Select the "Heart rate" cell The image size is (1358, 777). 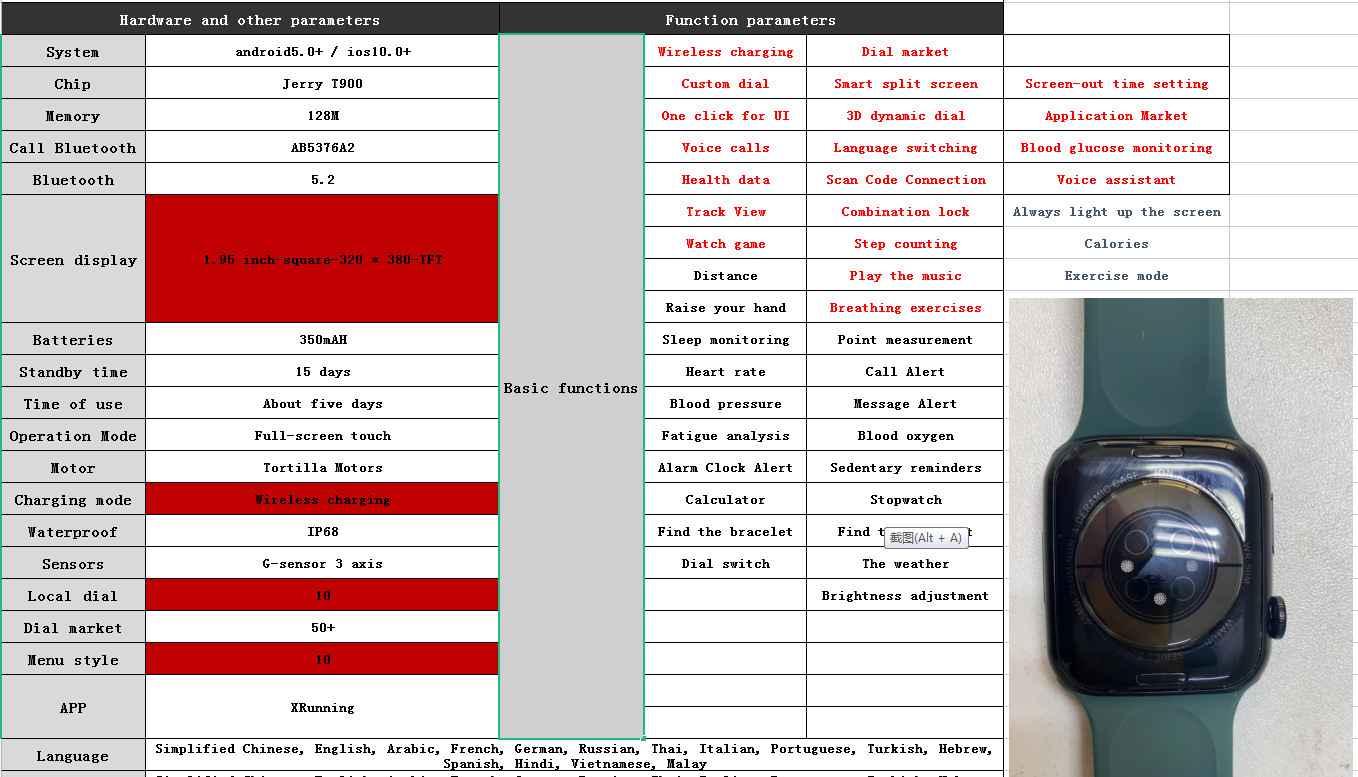725,372
